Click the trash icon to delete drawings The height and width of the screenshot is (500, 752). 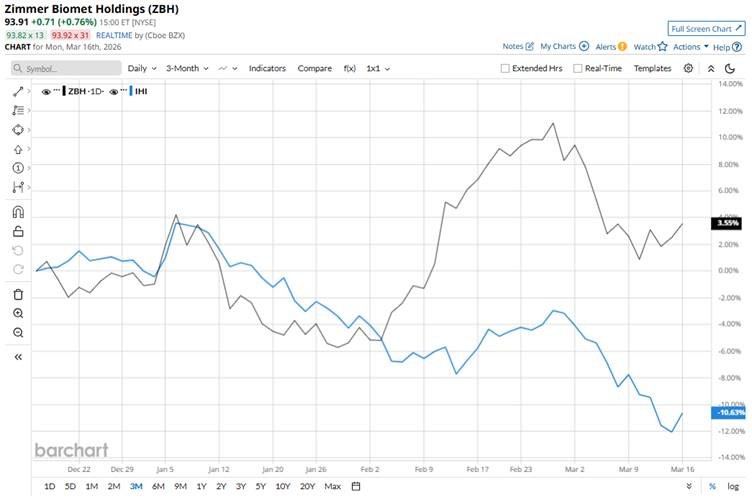[x=18, y=294]
